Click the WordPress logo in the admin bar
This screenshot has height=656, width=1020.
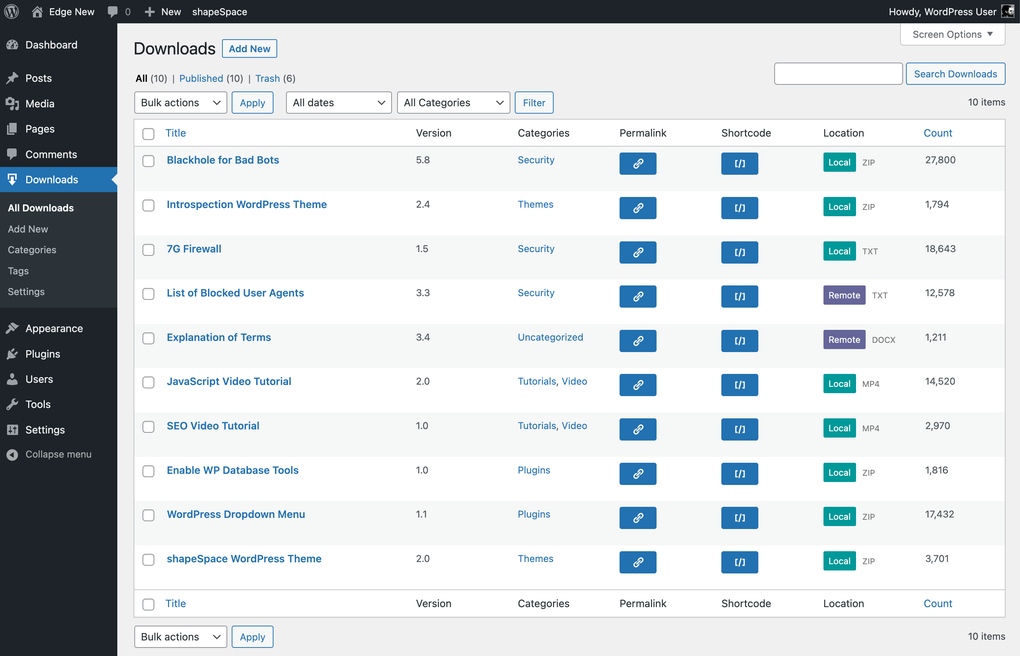(11, 11)
